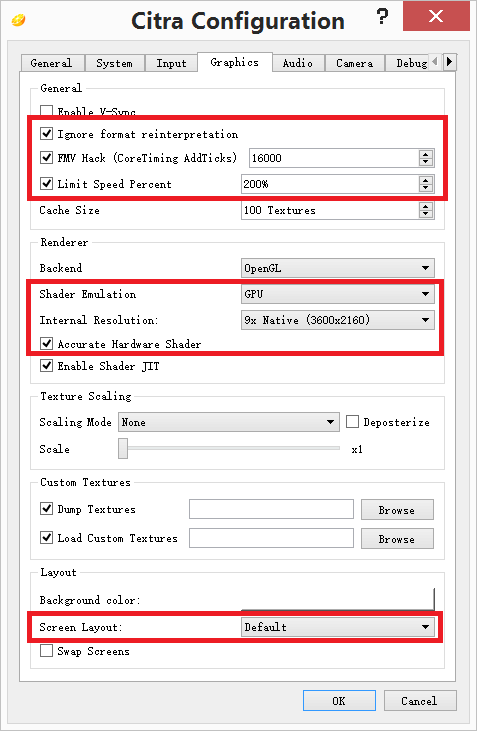Click the texture Scale slider handle
This screenshot has height=731, width=477.
[123, 448]
